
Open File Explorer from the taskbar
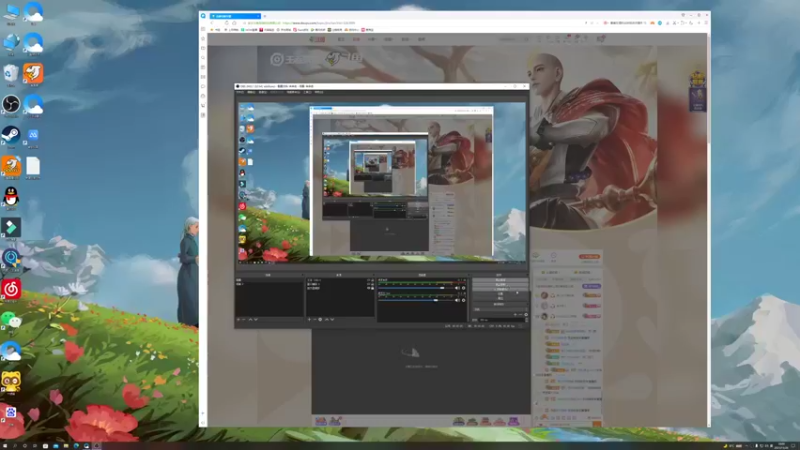[x=66, y=445]
